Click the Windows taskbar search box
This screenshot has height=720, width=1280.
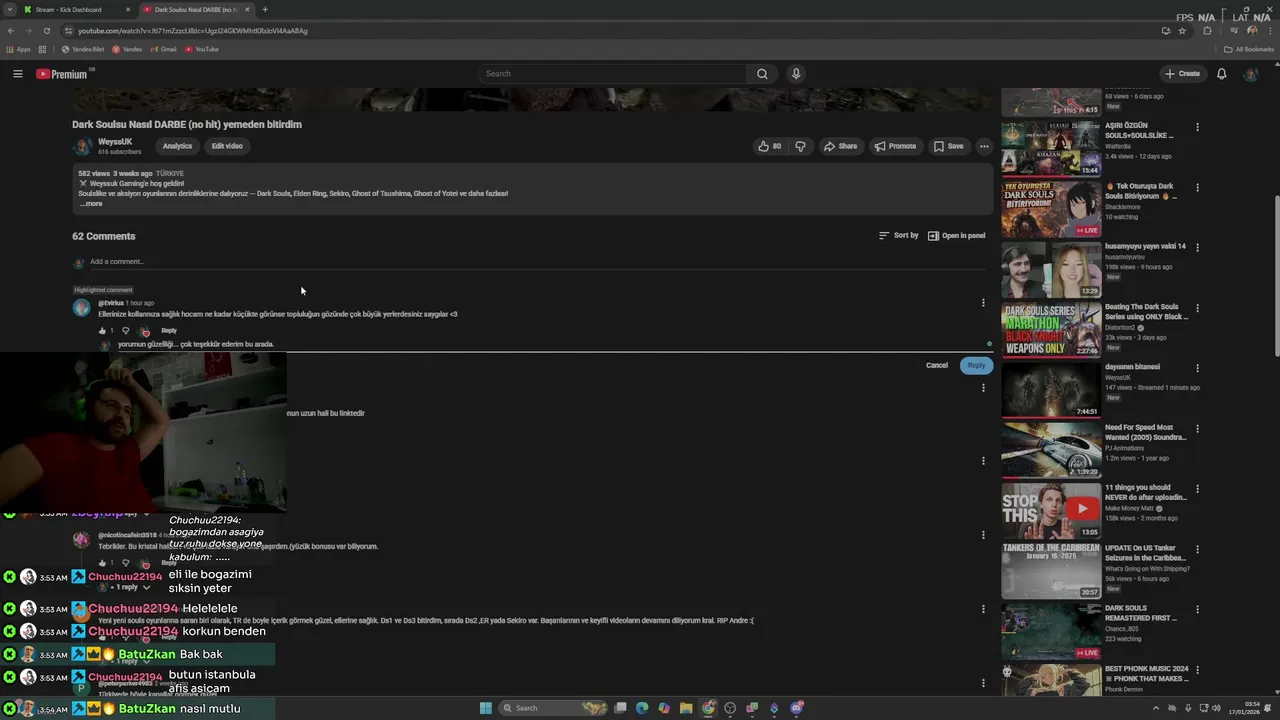554,708
